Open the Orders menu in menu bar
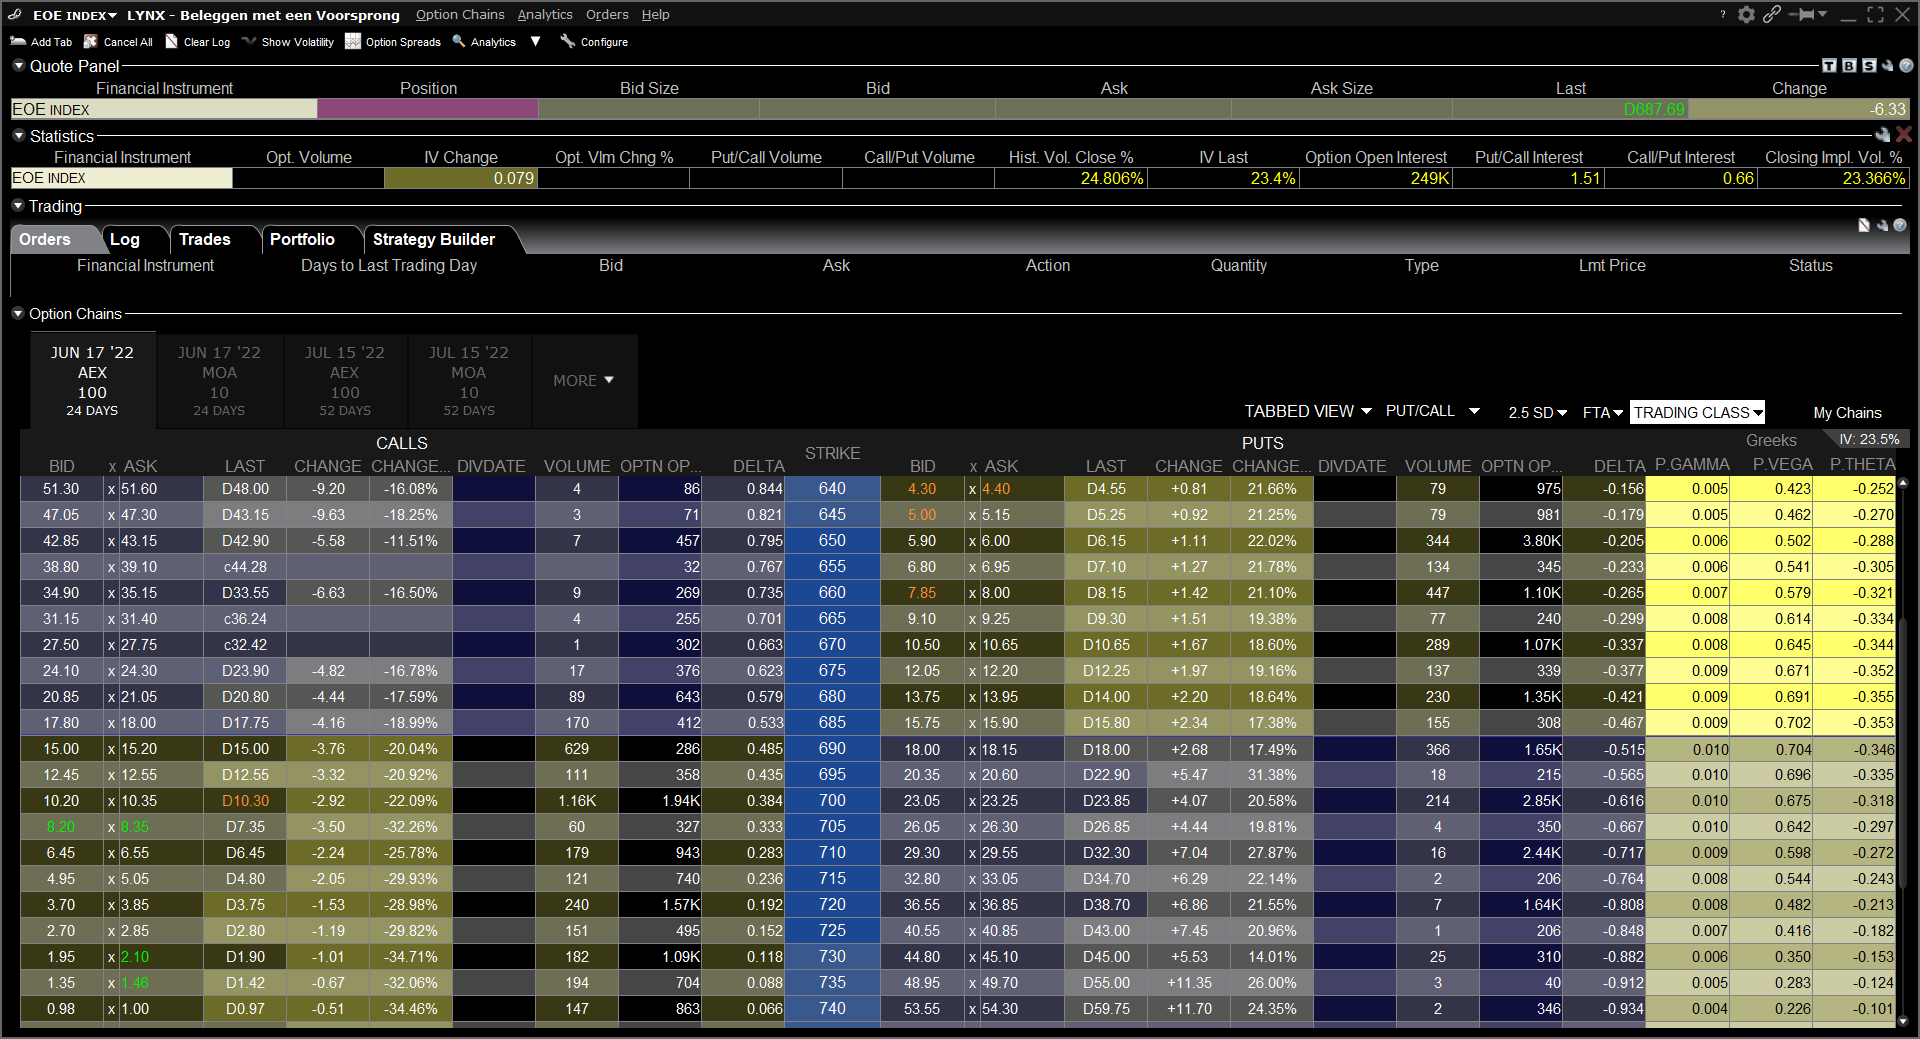The image size is (1920, 1039). tap(607, 15)
